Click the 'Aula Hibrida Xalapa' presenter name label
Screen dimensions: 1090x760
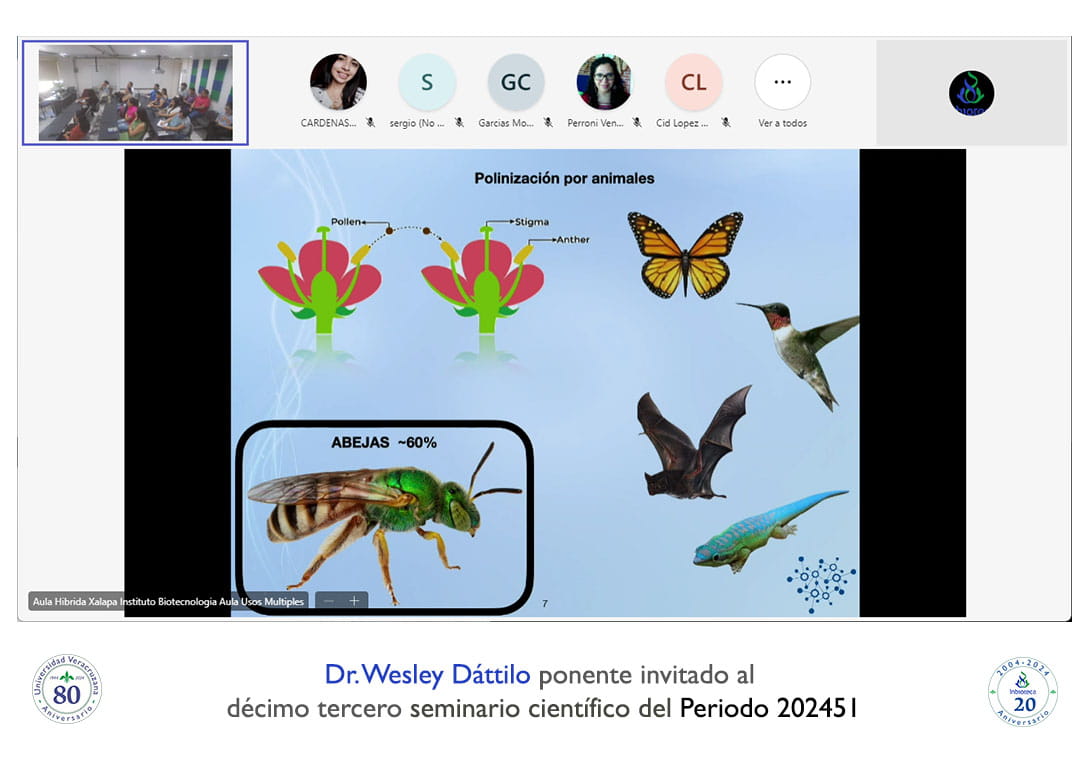[167, 602]
